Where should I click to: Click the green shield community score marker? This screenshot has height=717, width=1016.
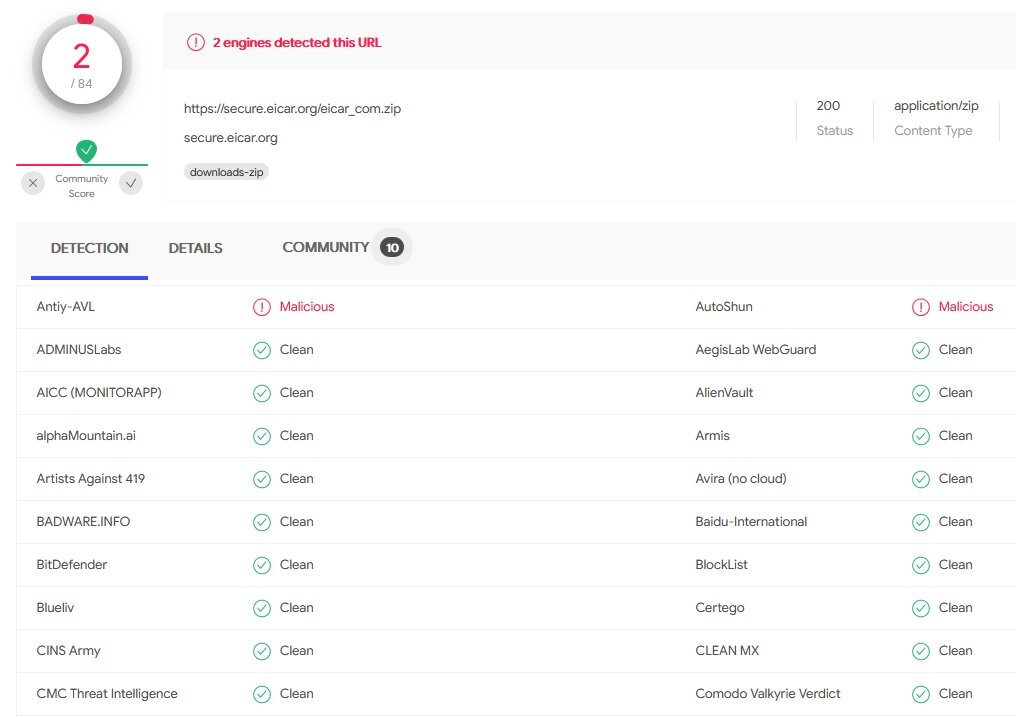point(86,151)
